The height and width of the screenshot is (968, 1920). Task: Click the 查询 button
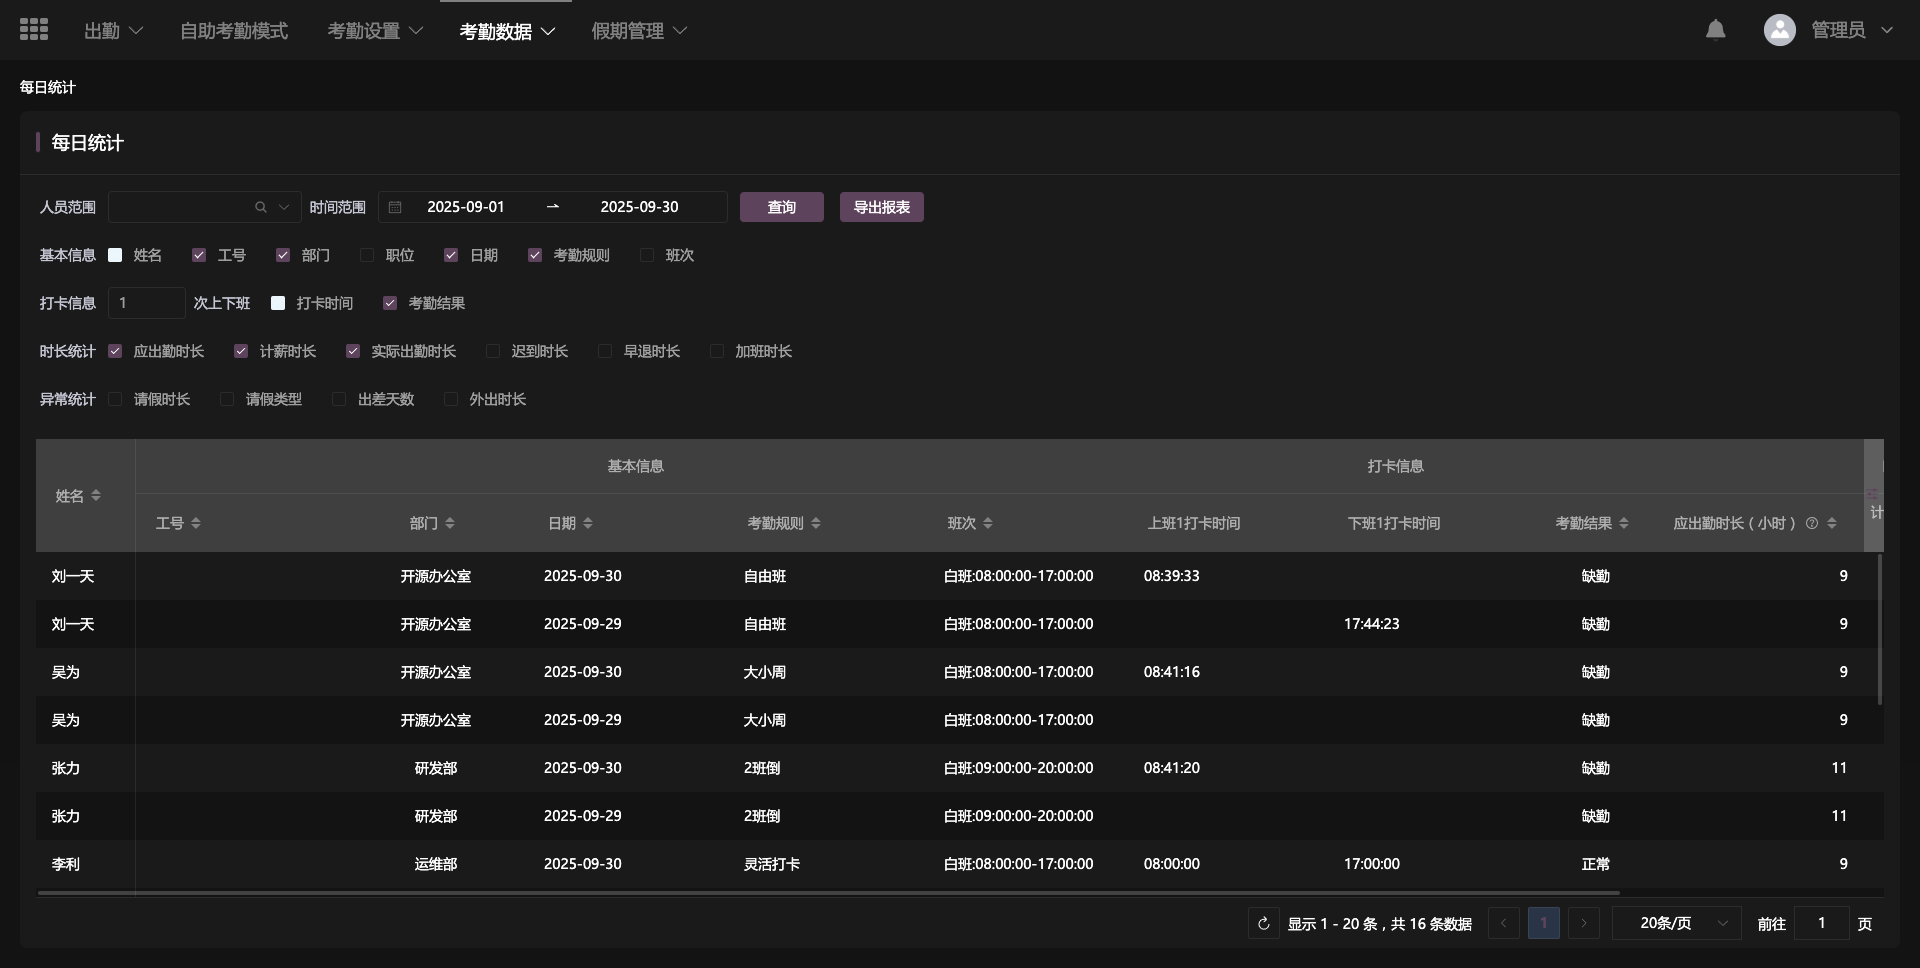tap(781, 207)
